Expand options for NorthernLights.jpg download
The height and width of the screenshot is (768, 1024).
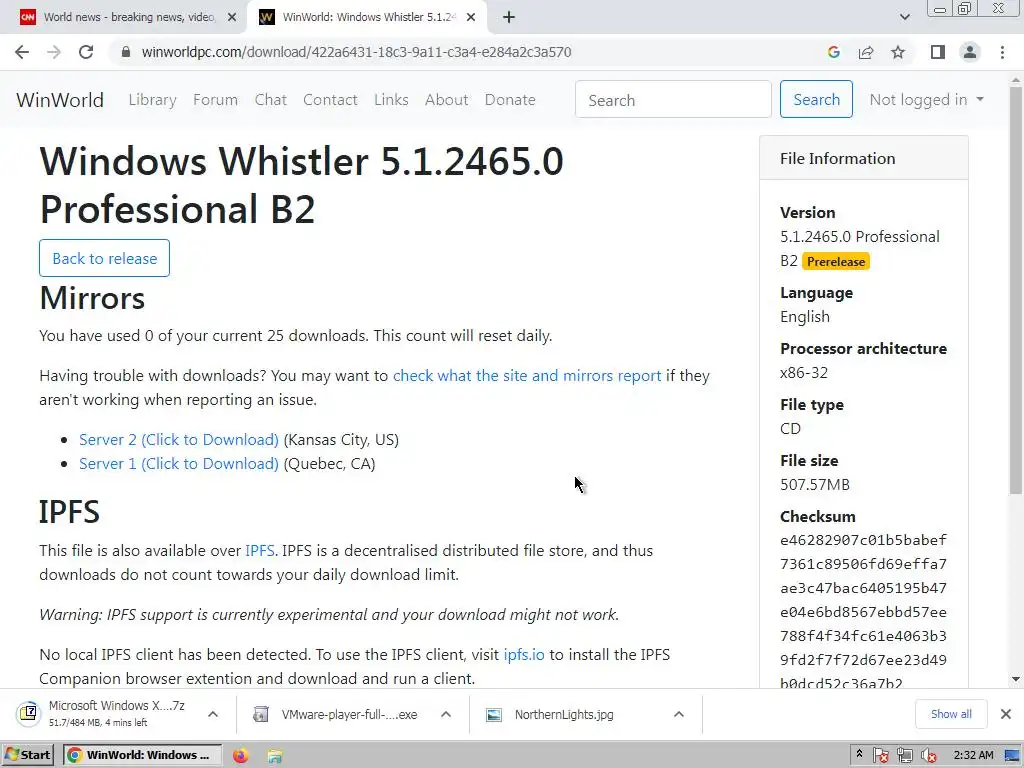click(679, 714)
